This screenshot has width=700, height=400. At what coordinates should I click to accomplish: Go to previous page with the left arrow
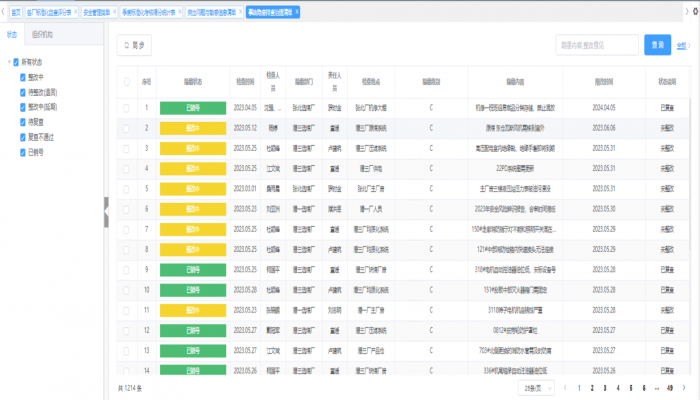point(566,387)
